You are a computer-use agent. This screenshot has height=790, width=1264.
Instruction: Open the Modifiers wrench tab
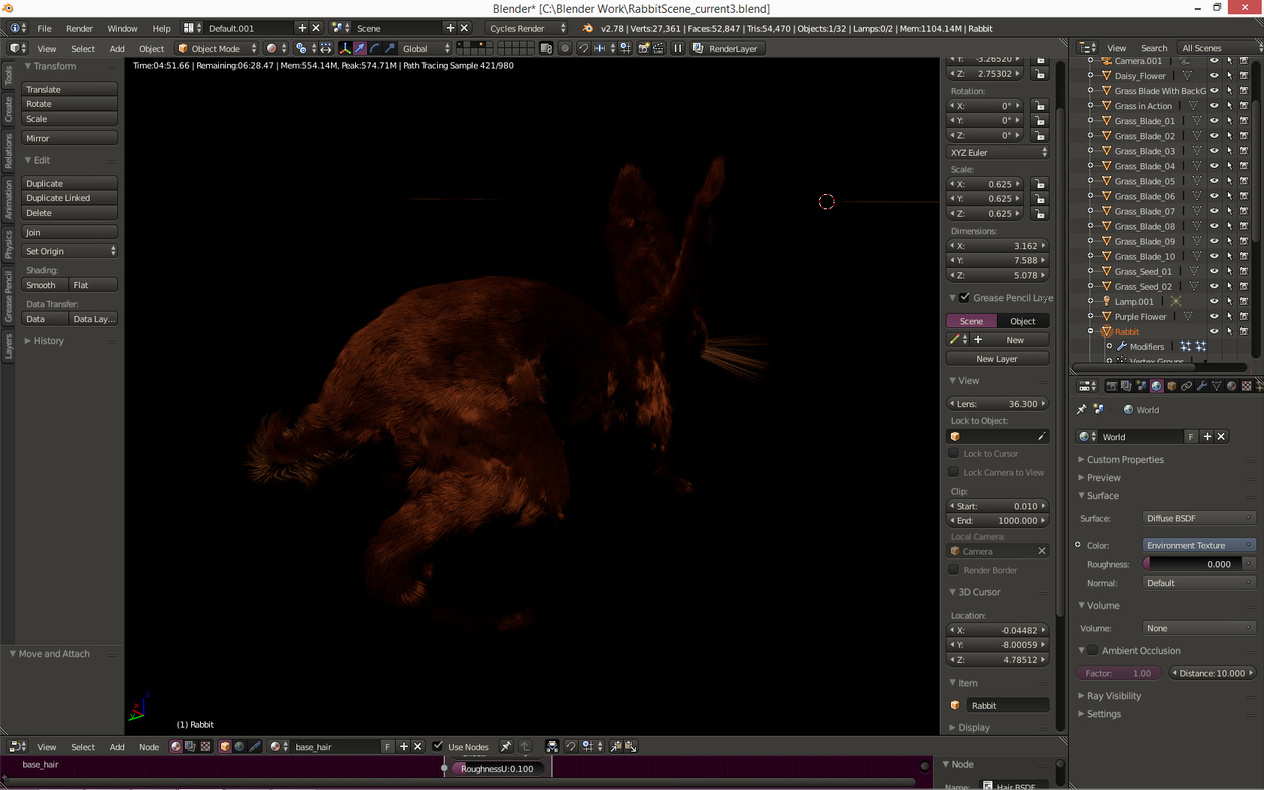1201,386
